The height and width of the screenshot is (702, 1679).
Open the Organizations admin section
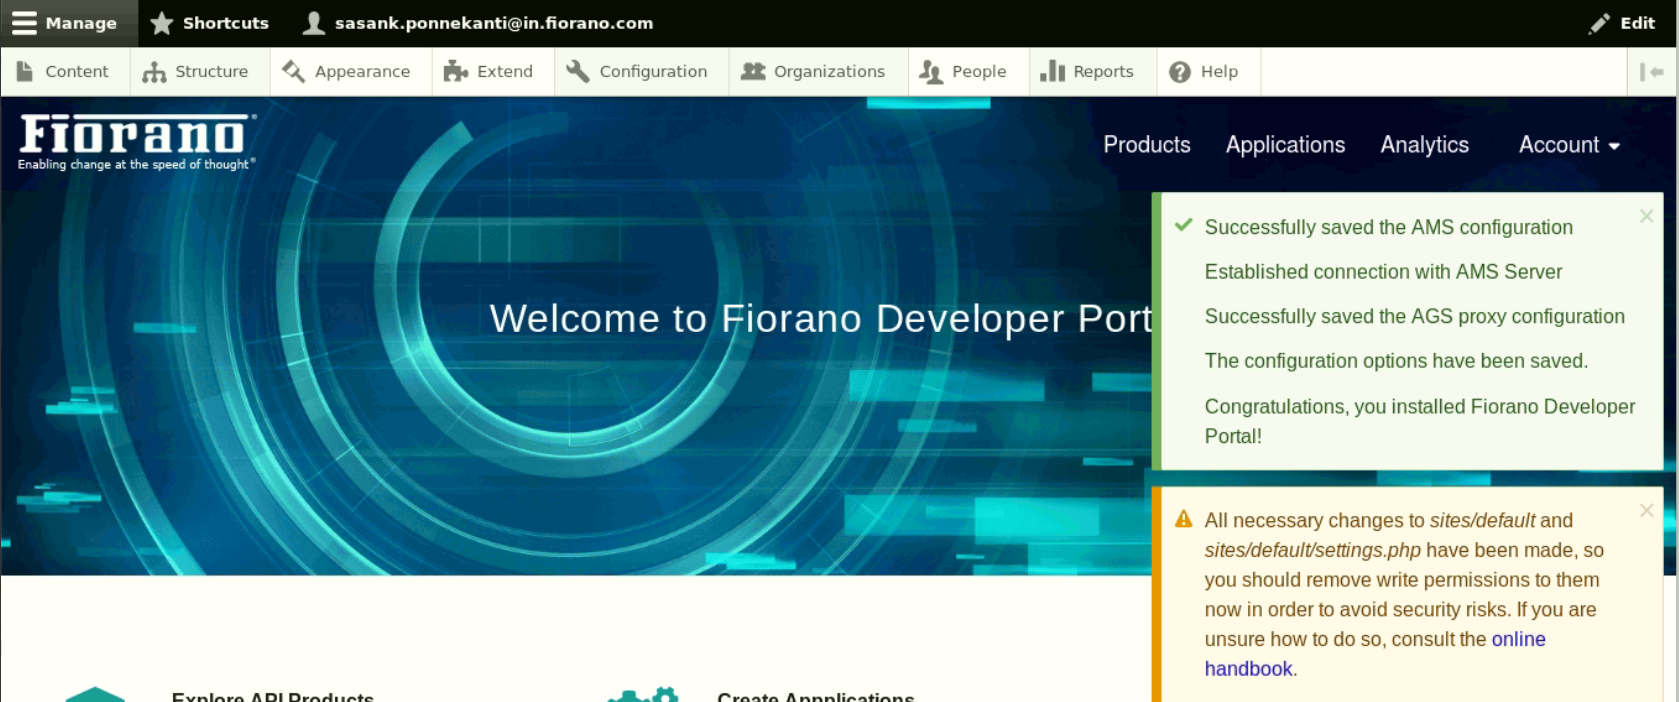814,72
